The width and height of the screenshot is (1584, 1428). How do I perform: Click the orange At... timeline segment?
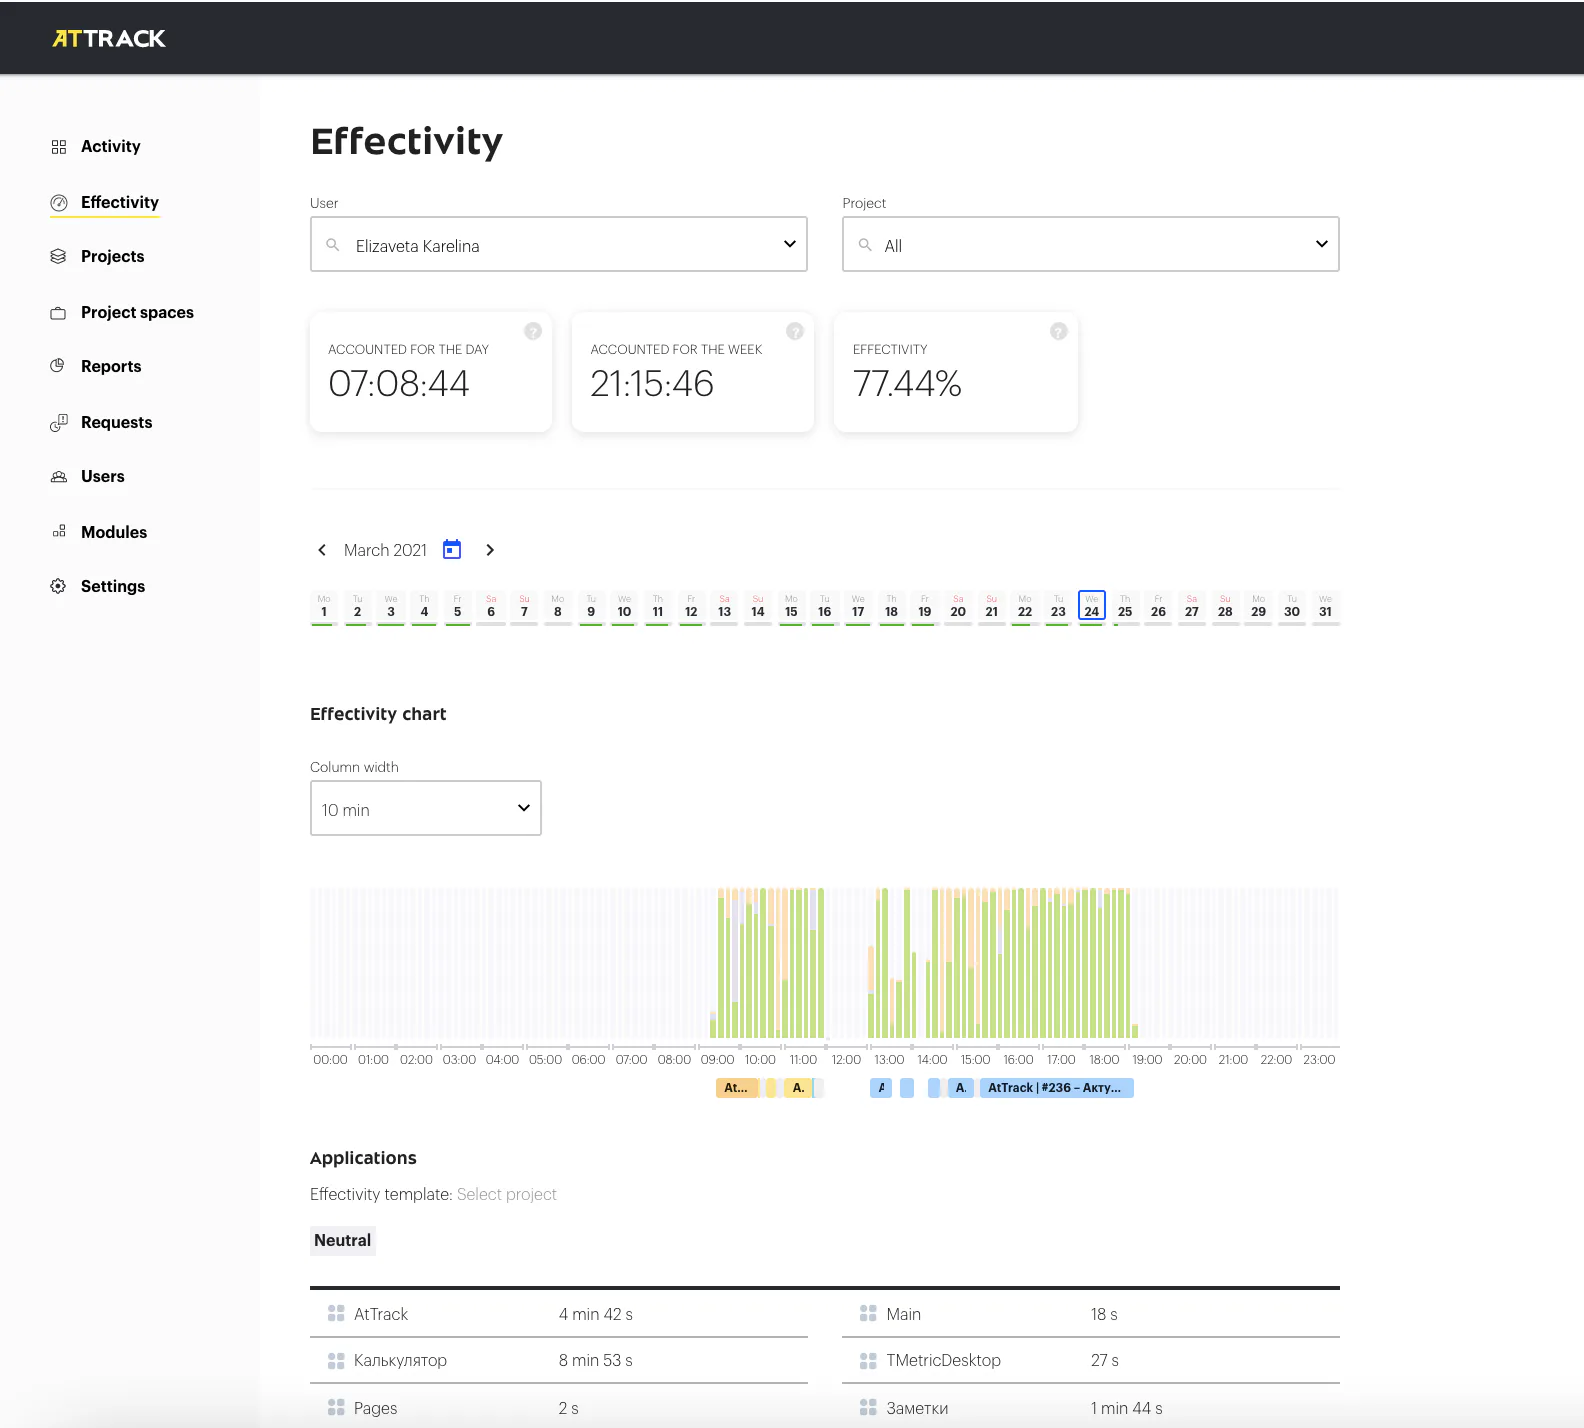pos(737,1088)
